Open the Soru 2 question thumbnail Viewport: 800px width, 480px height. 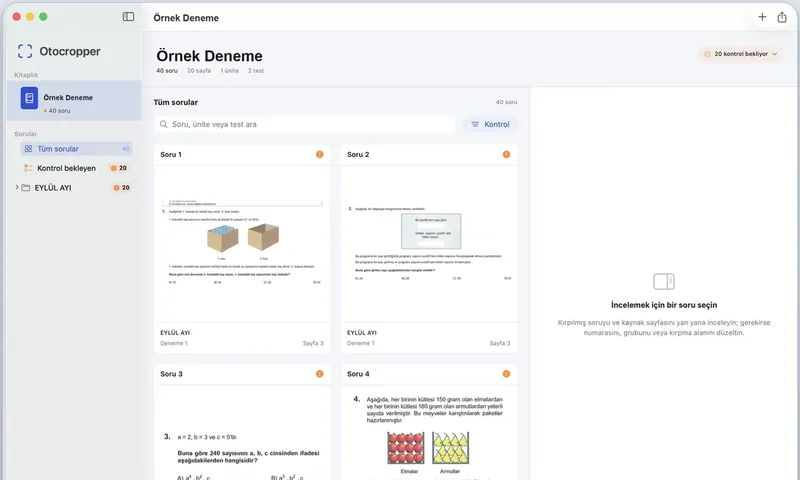(x=429, y=243)
